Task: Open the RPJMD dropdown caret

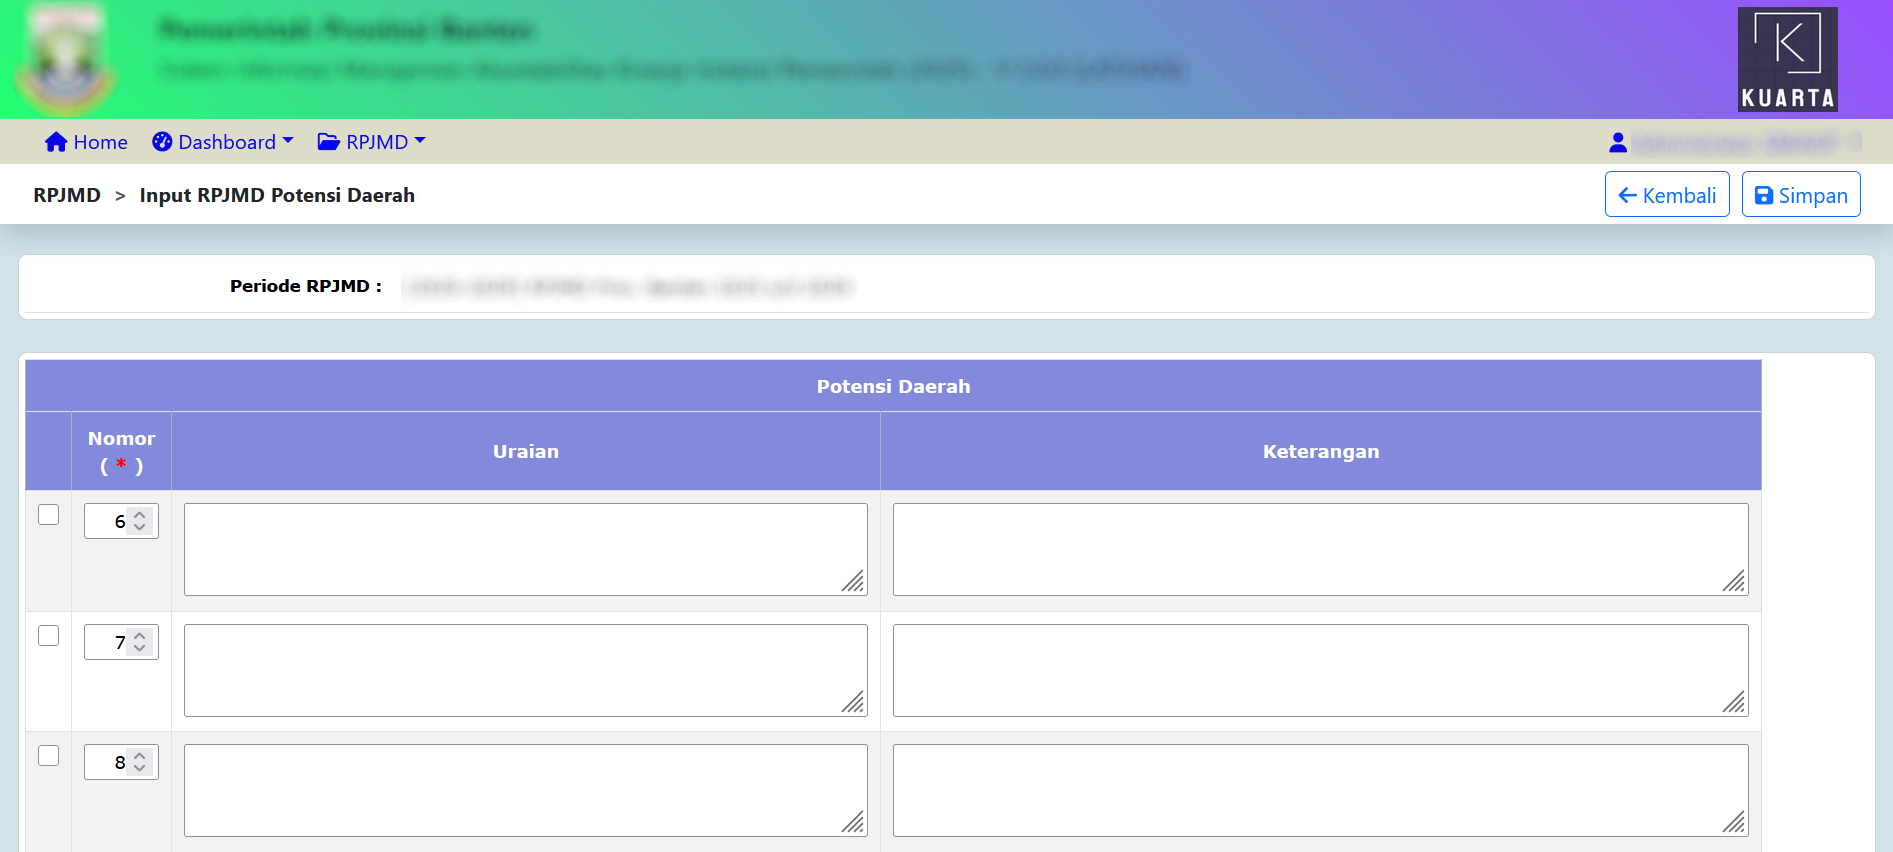Action: pos(420,141)
